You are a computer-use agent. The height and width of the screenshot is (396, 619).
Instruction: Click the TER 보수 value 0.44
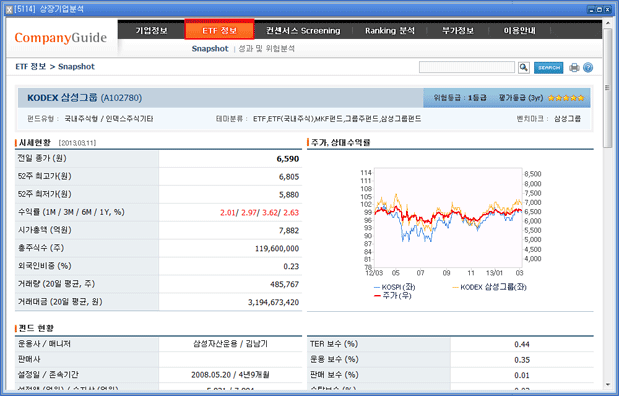[x=521, y=344]
